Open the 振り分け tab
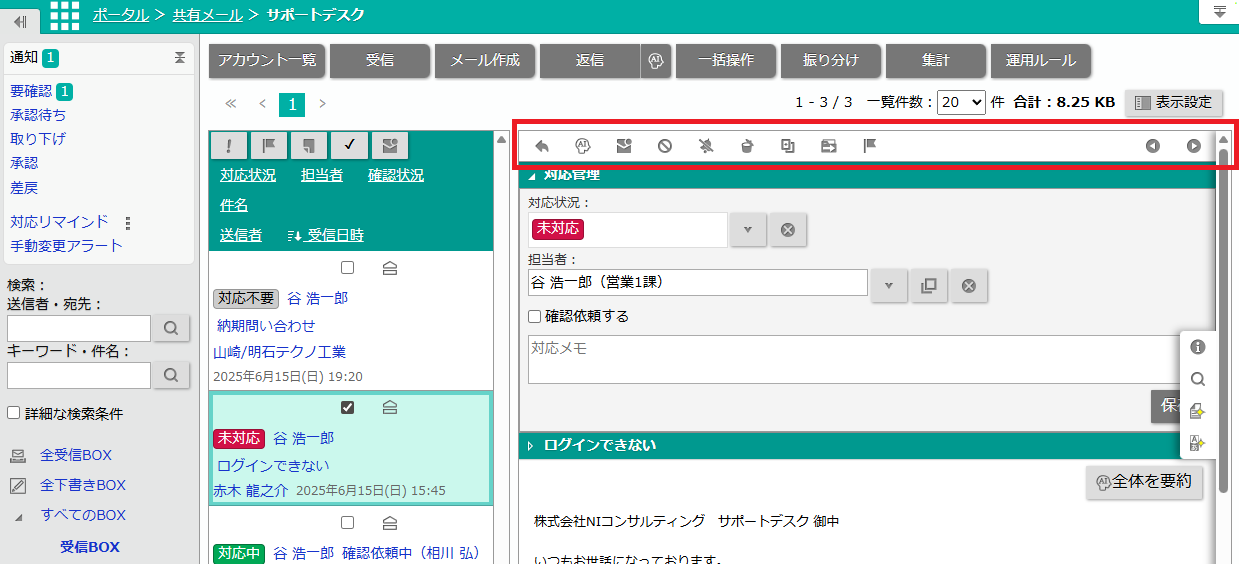Viewport: 1239px width, 564px height. point(830,60)
